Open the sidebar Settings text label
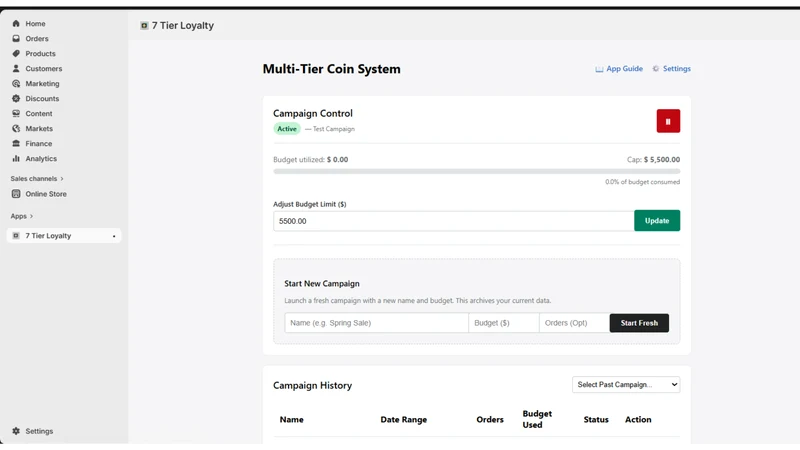This screenshot has height=450, width=800. tap(39, 431)
